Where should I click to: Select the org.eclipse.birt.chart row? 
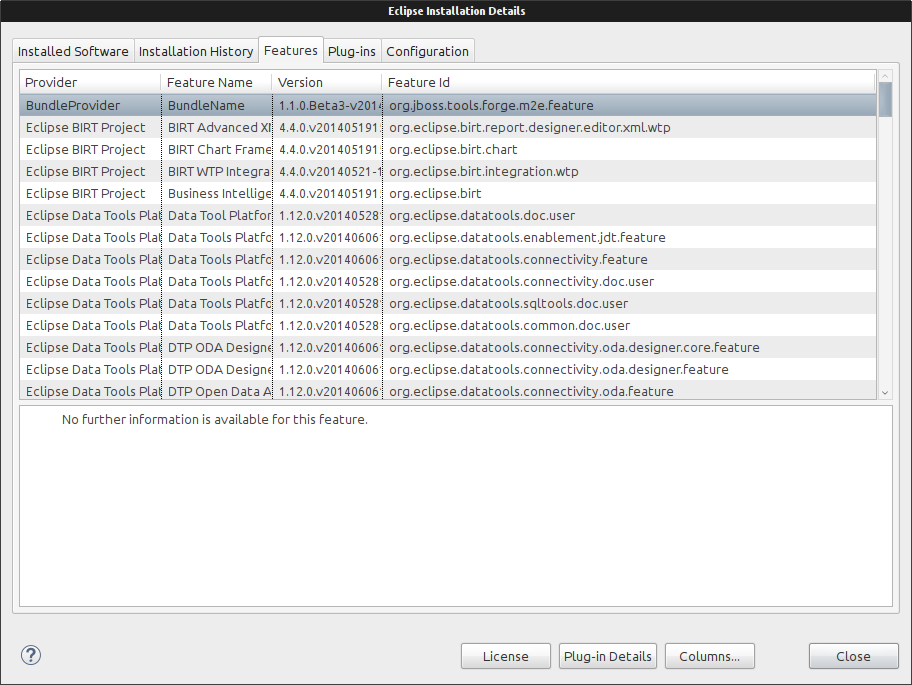[448, 149]
